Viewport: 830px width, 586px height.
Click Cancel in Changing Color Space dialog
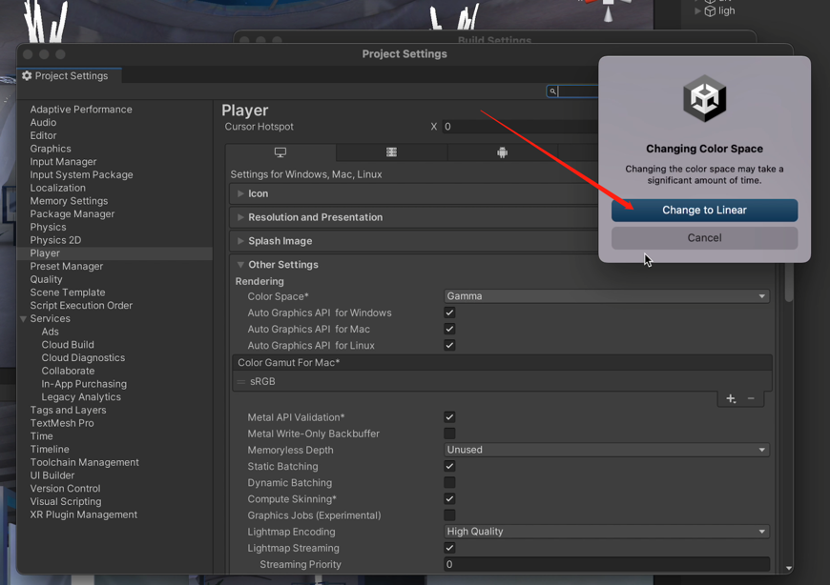(x=704, y=238)
